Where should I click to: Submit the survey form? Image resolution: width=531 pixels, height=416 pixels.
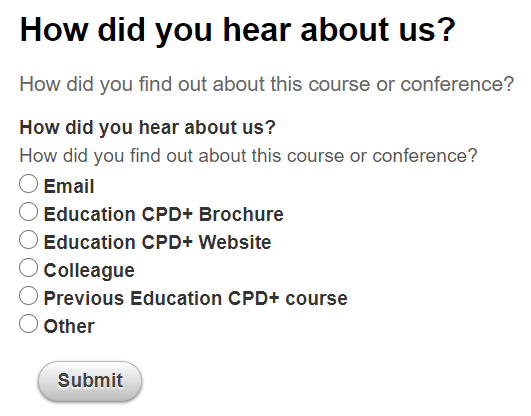click(x=90, y=381)
